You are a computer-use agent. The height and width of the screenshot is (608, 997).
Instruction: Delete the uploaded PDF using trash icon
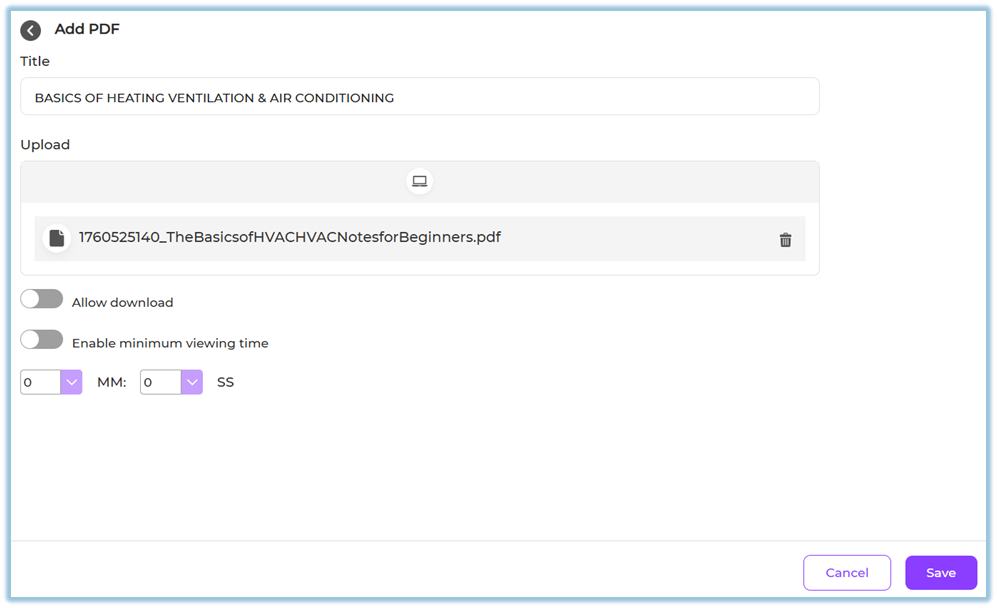click(x=785, y=240)
